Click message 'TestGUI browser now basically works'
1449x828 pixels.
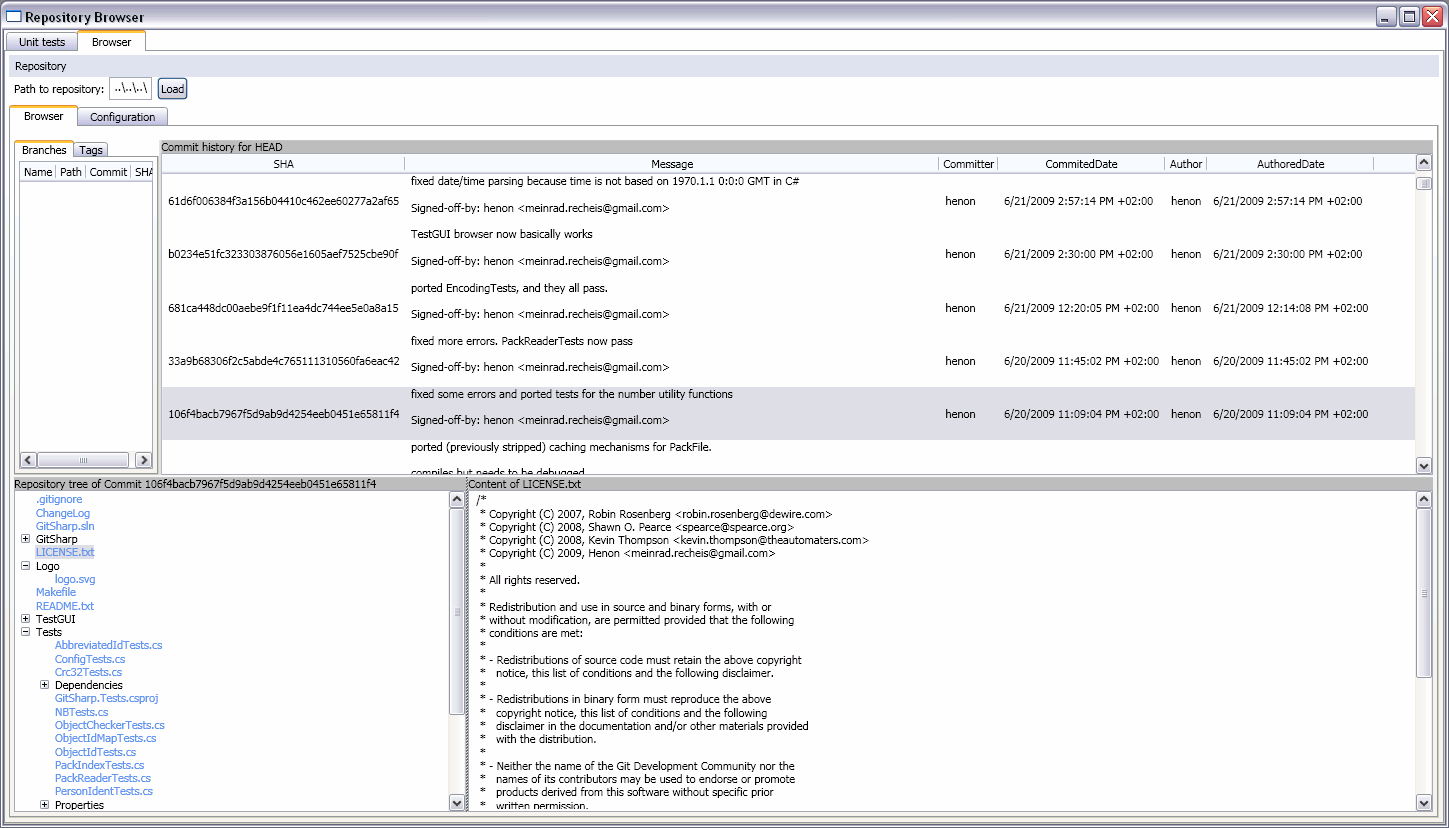click(x=502, y=234)
